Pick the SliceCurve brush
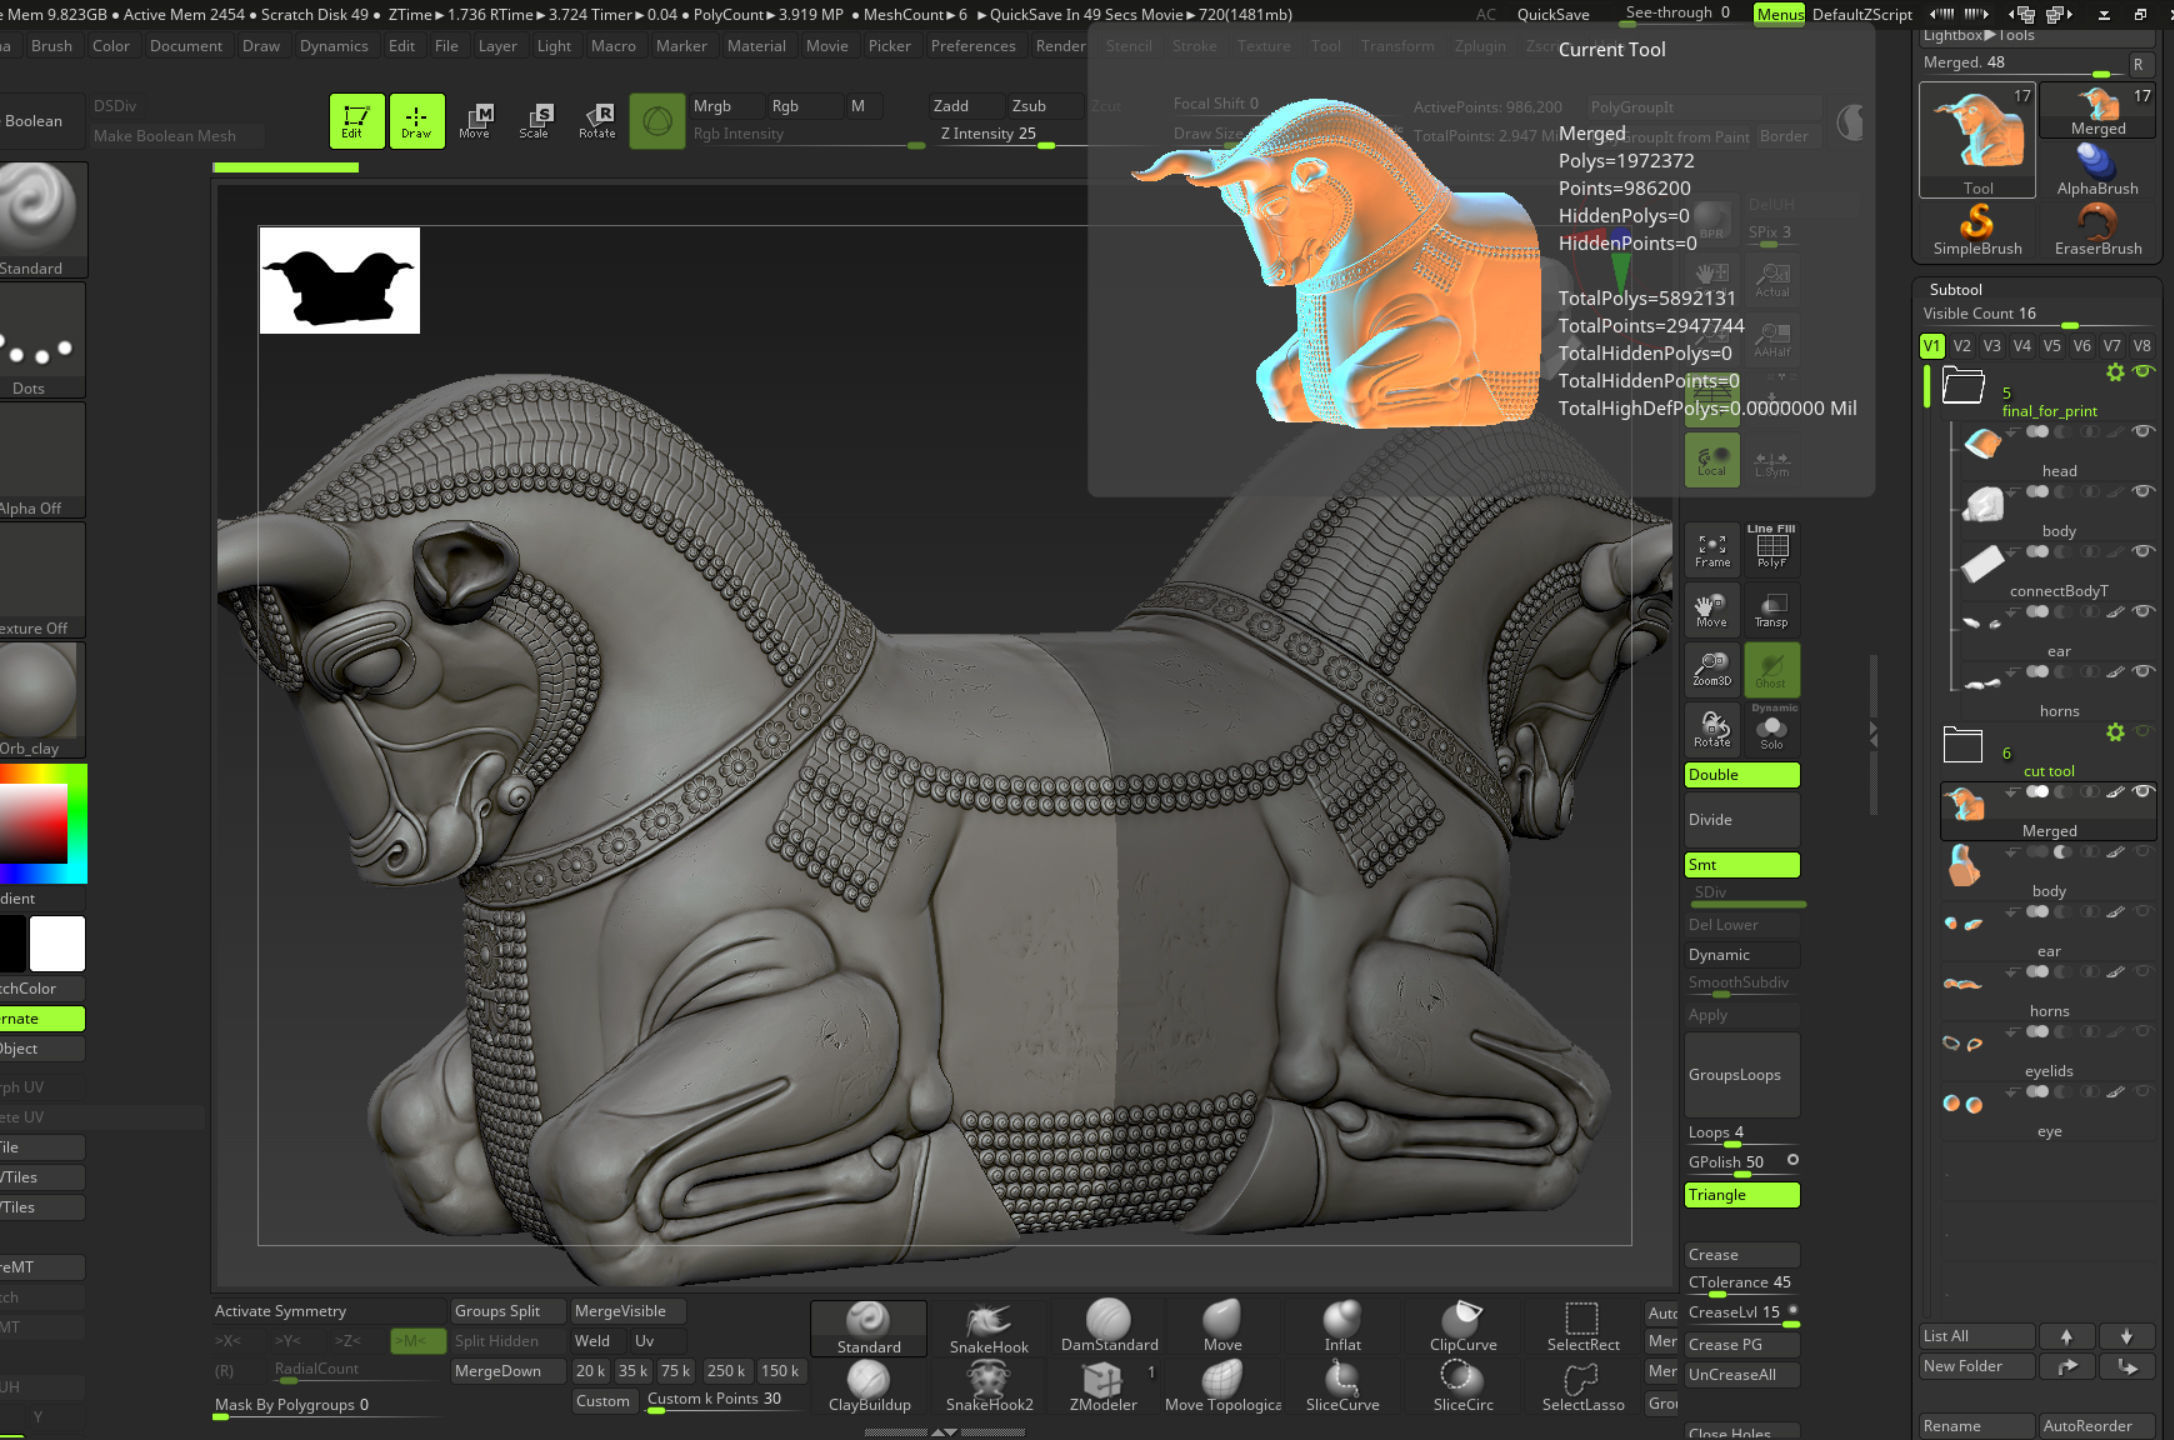This screenshot has height=1440, width=2174. (x=1342, y=1387)
